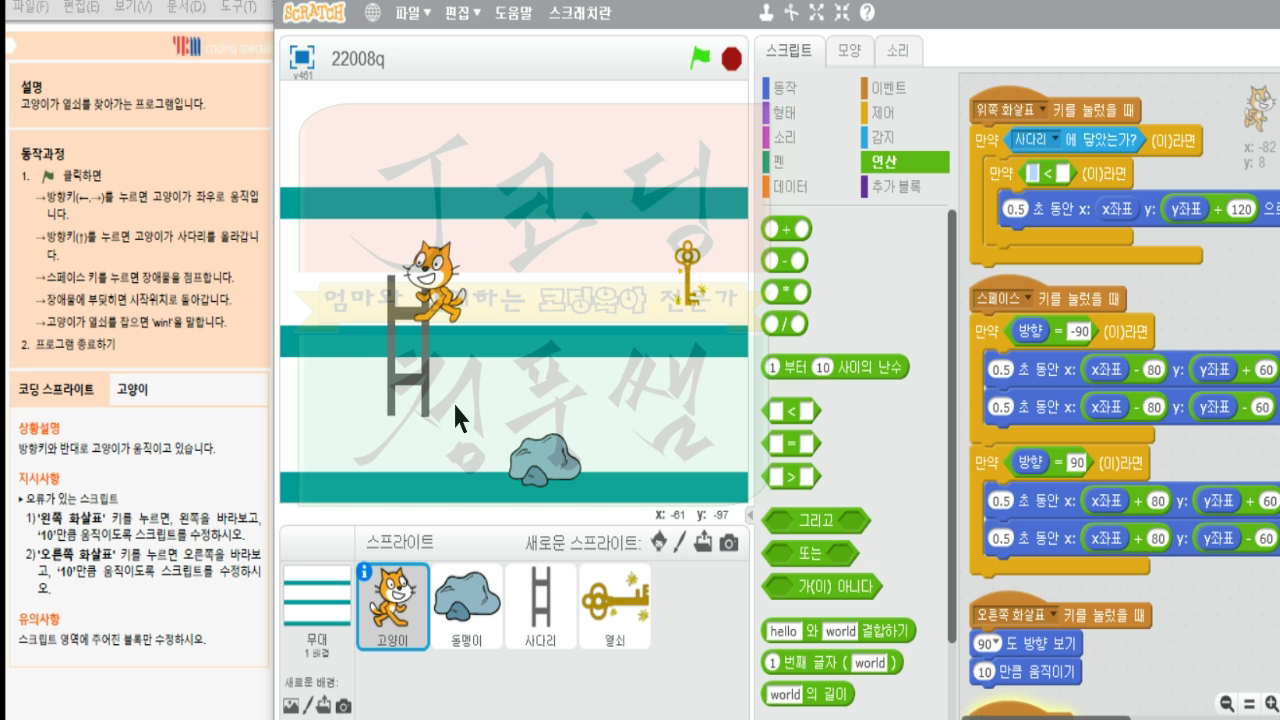Switch to the 모양 (Costumes) tab

pos(849,49)
